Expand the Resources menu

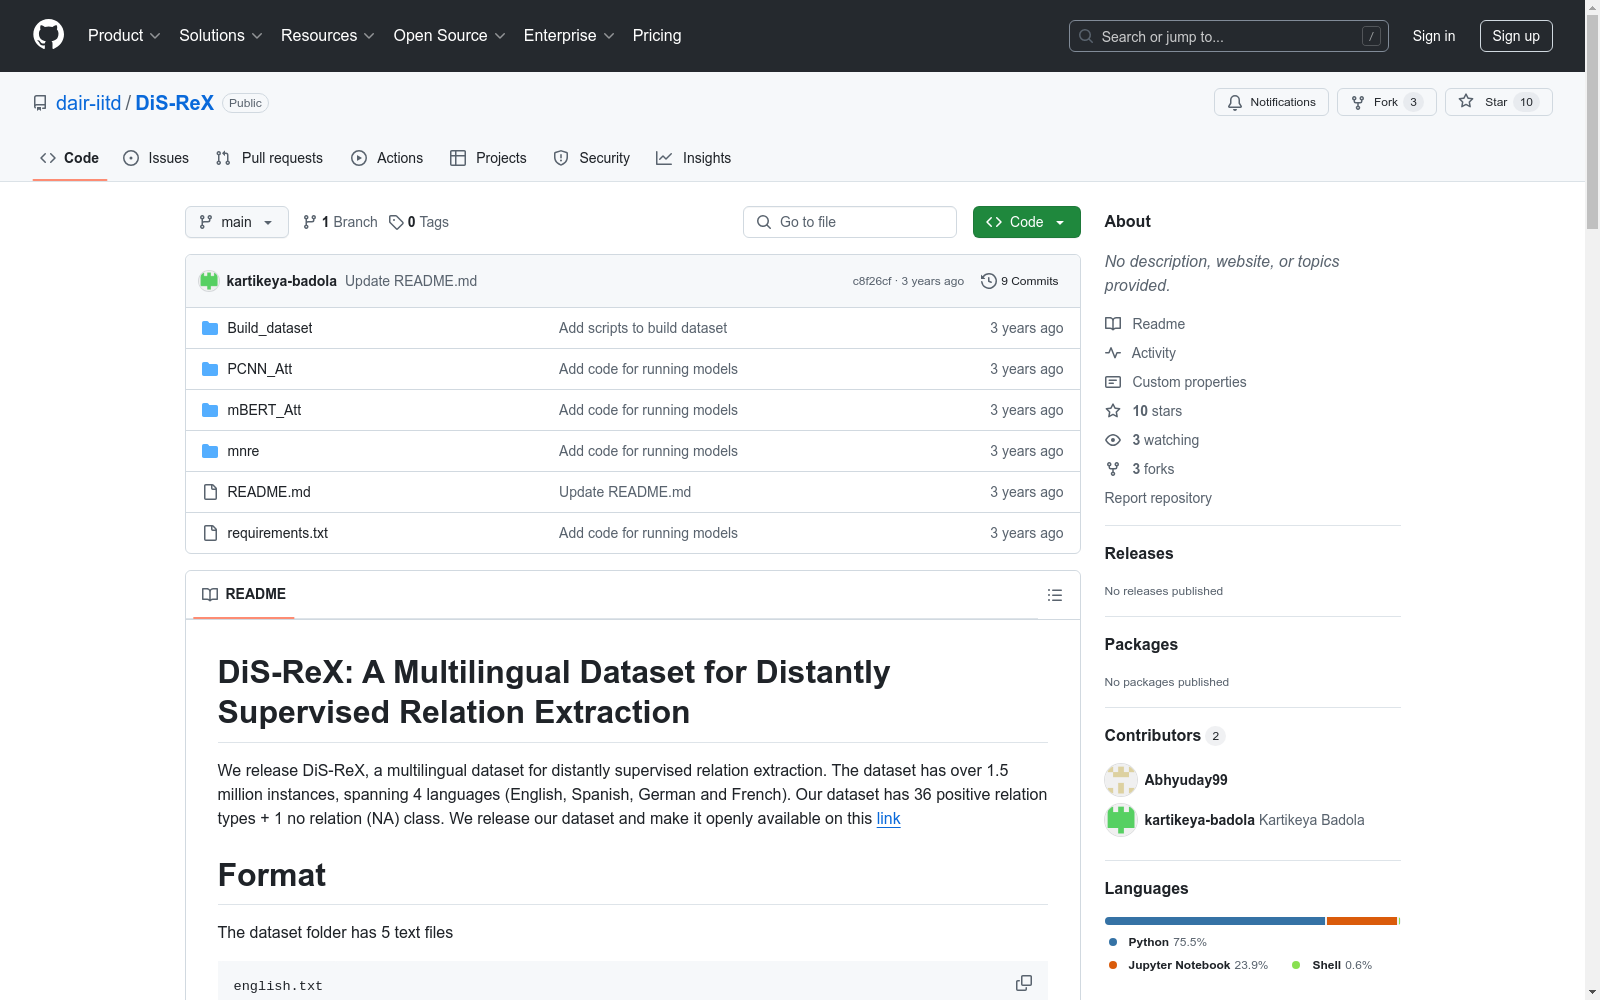pyautogui.click(x=328, y=35)
